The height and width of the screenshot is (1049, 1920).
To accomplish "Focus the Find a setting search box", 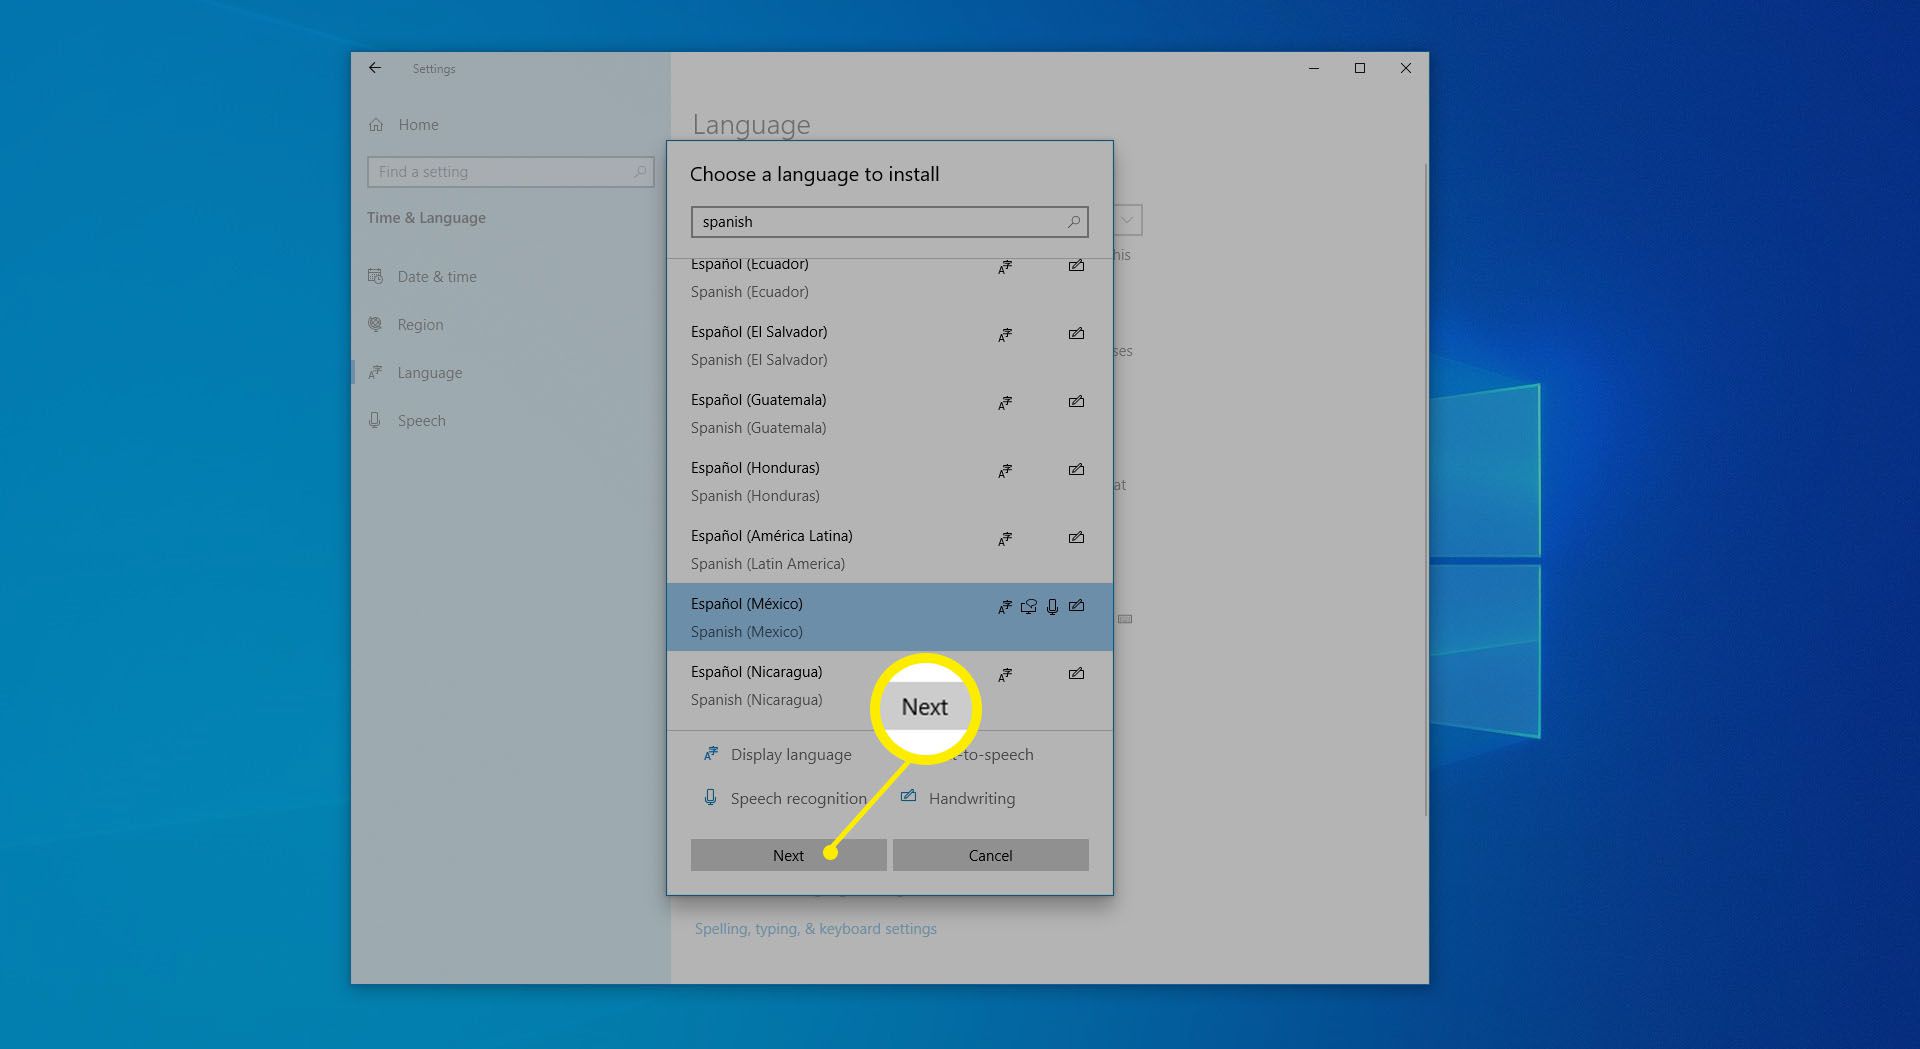I will 510,172.
